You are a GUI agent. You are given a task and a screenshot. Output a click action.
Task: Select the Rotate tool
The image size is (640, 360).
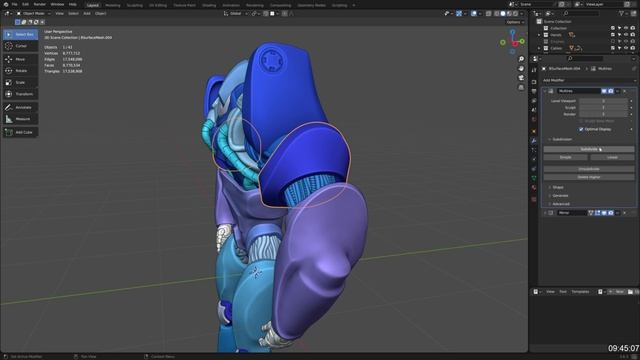(20, 71)
